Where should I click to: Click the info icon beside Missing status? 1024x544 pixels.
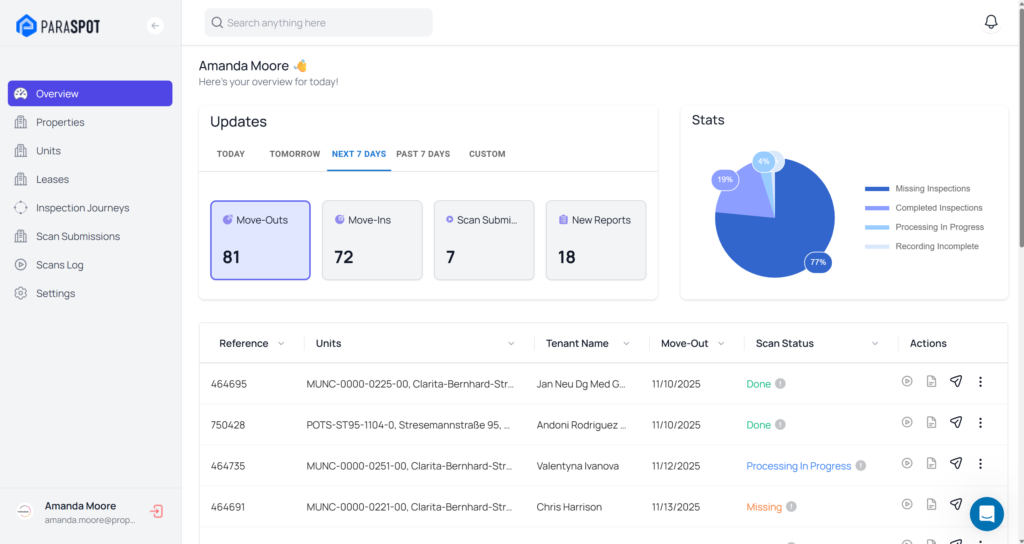[x=791, y=507]
